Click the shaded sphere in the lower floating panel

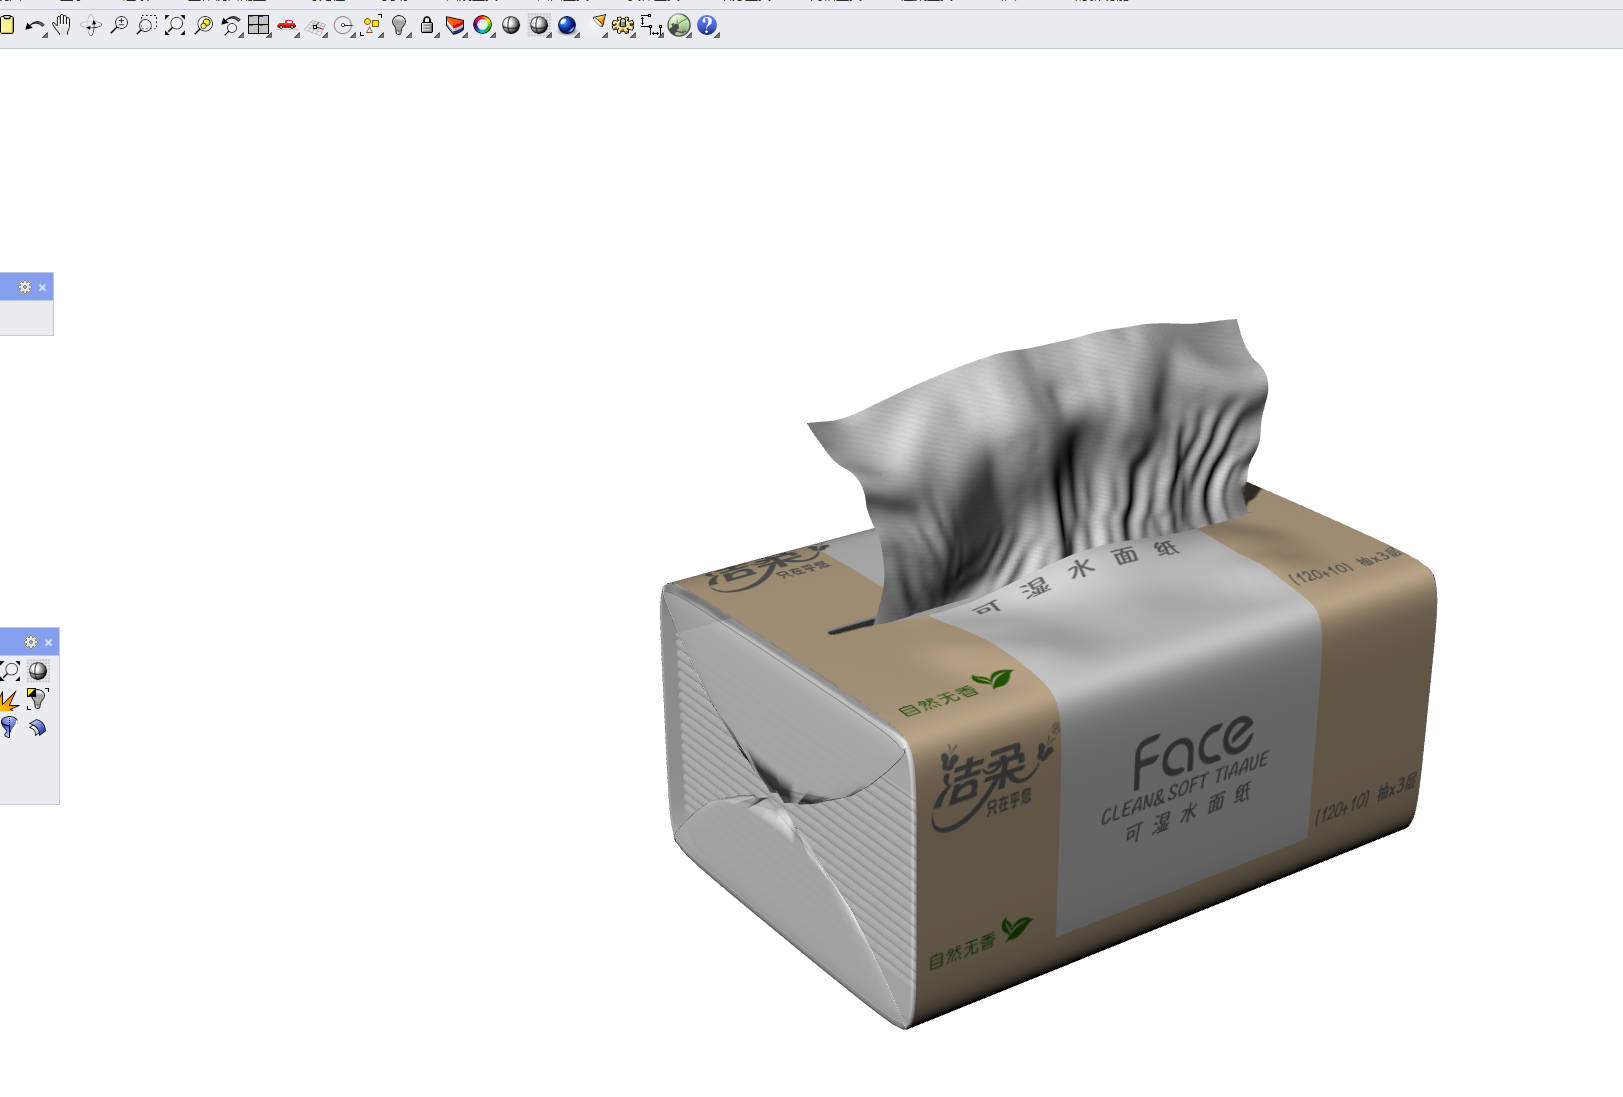coord(38,670)
